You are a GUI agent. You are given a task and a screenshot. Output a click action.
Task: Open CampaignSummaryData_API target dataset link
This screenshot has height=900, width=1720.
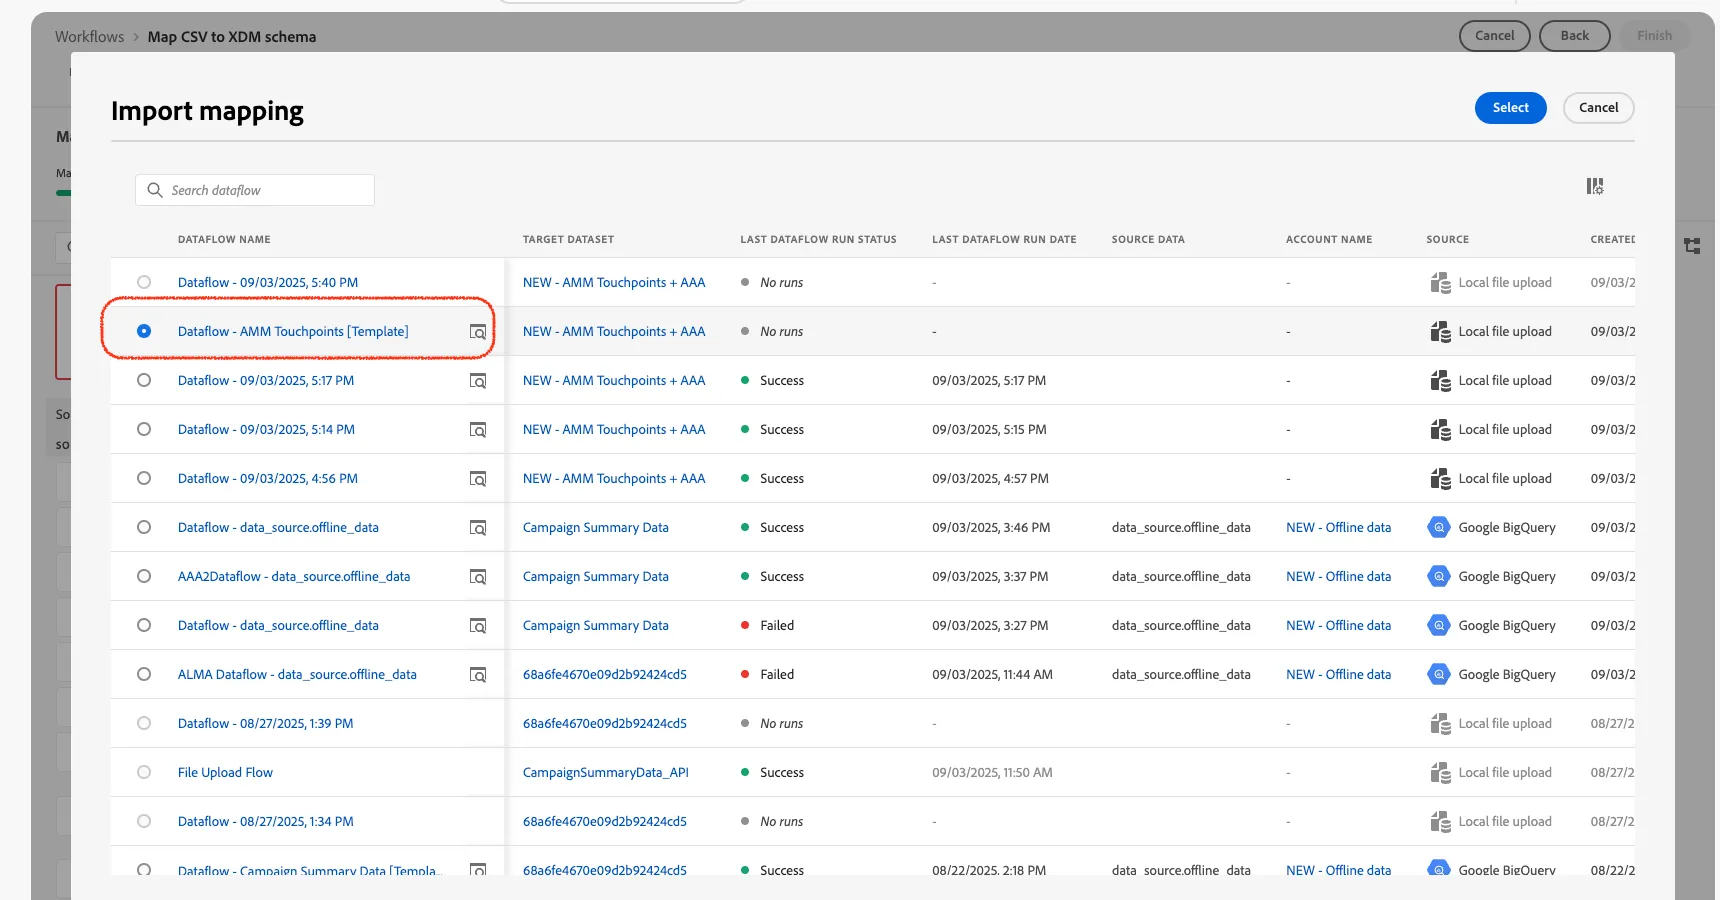click(x=605, y=773)
